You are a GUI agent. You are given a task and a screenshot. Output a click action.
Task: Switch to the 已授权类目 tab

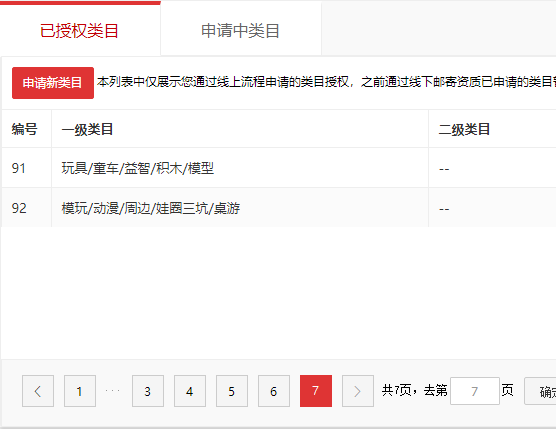pyautogui.click(x=79, y=29)
